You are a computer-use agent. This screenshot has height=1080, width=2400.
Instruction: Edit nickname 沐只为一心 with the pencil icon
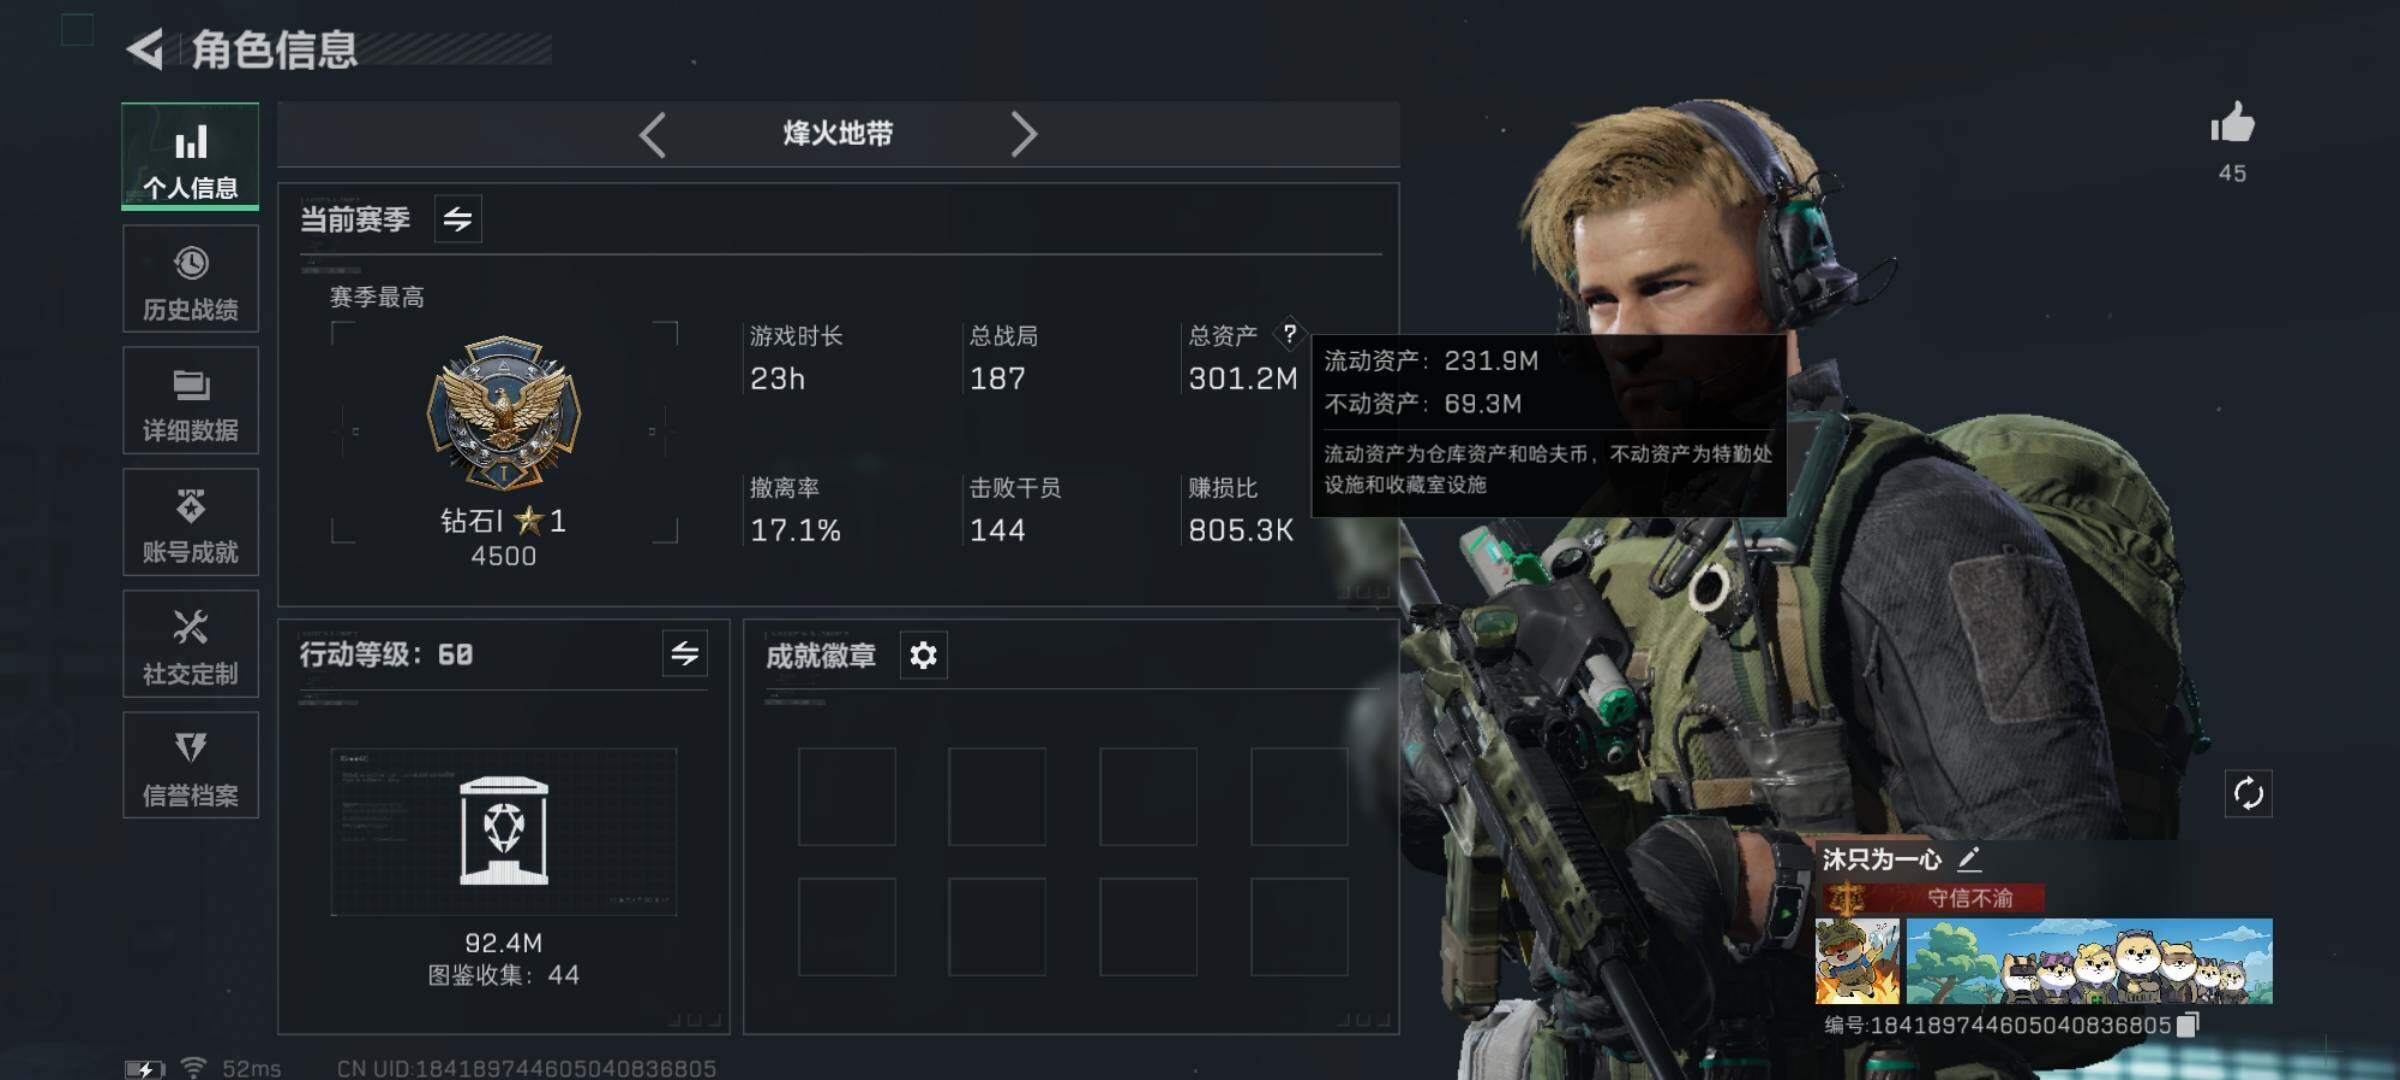(1968, 858)
